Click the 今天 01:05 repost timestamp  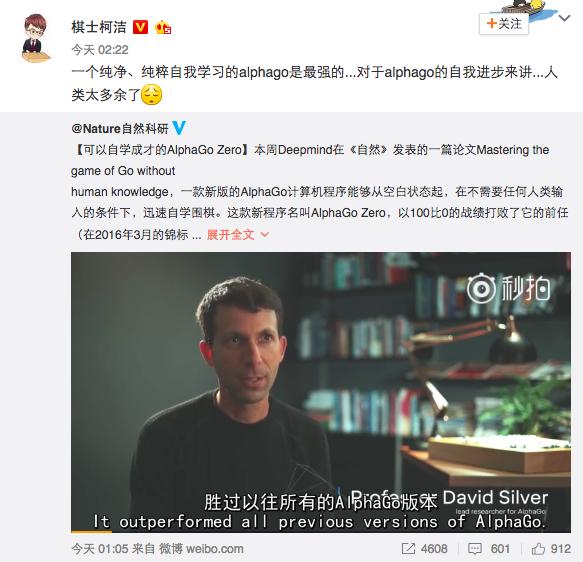pos(100,549)
